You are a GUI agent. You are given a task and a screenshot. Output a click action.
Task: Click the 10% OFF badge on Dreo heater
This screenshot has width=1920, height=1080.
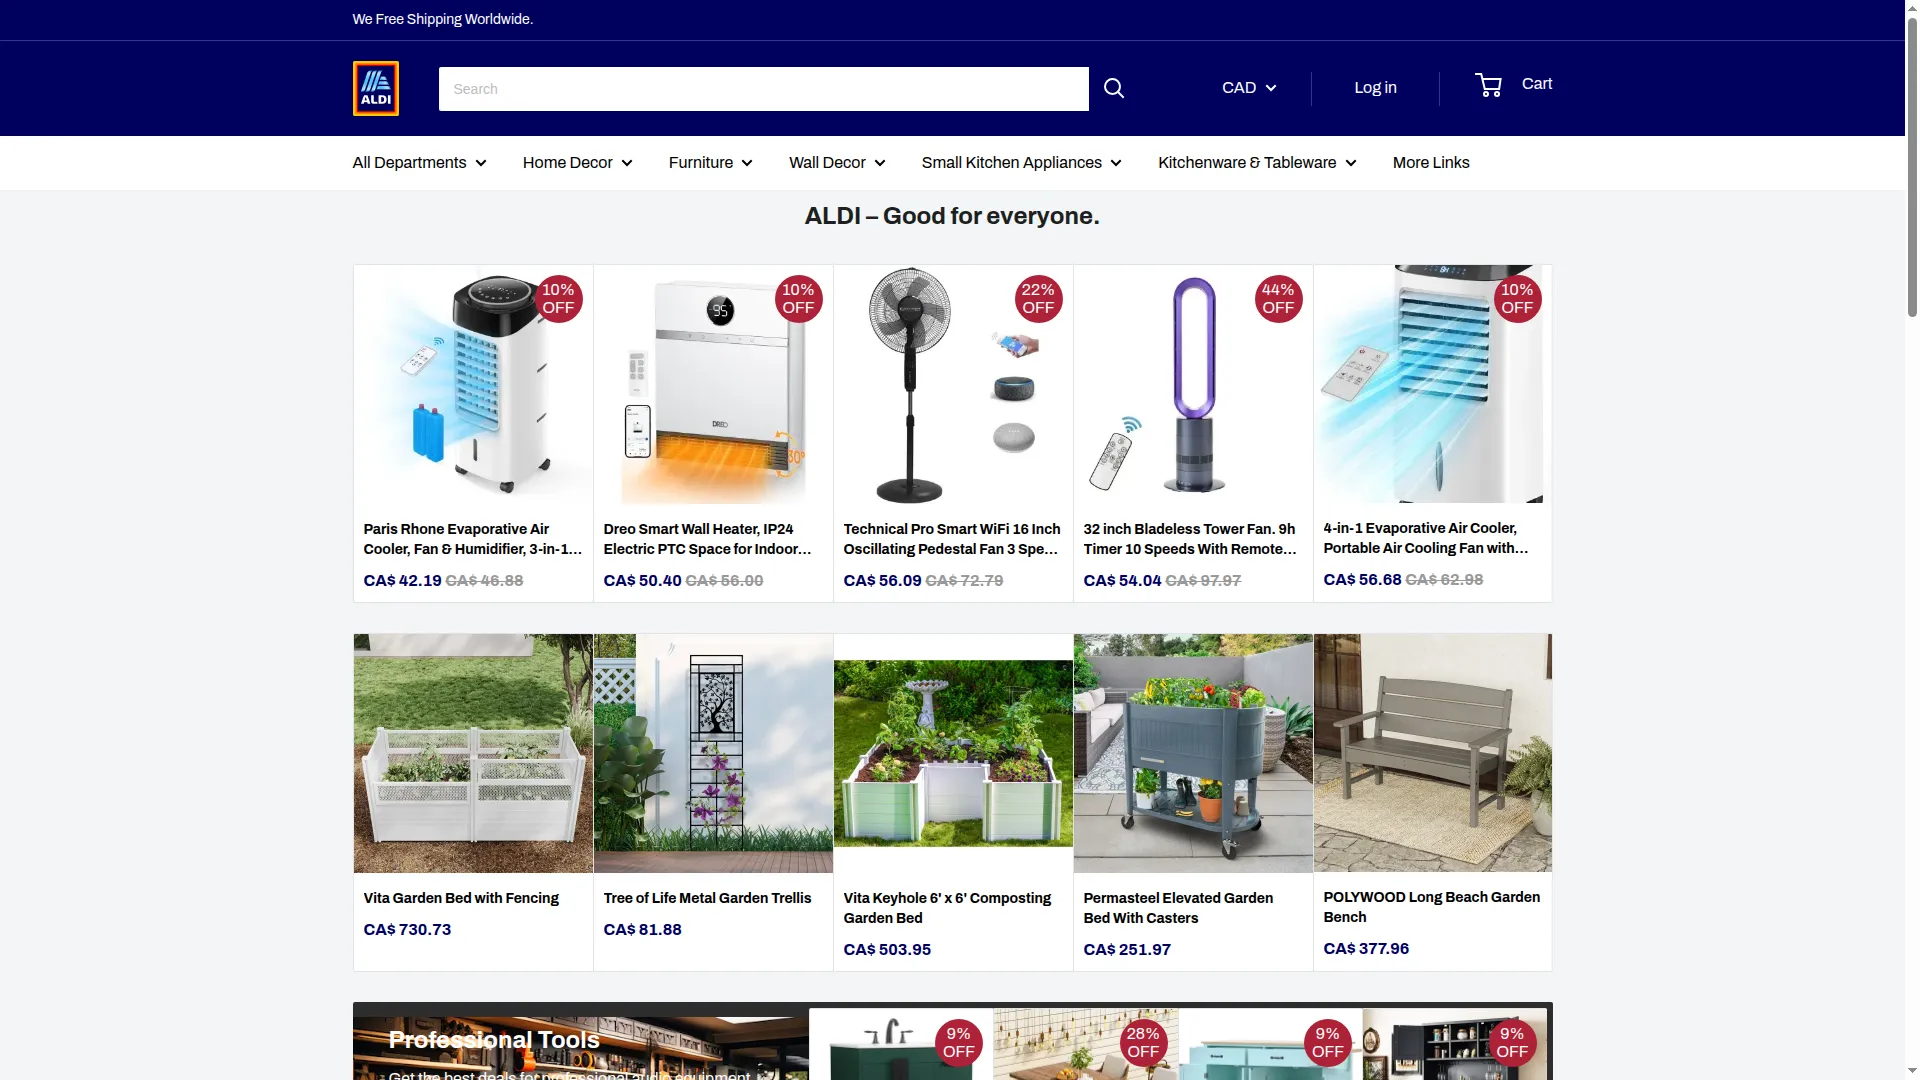[798, 299]
